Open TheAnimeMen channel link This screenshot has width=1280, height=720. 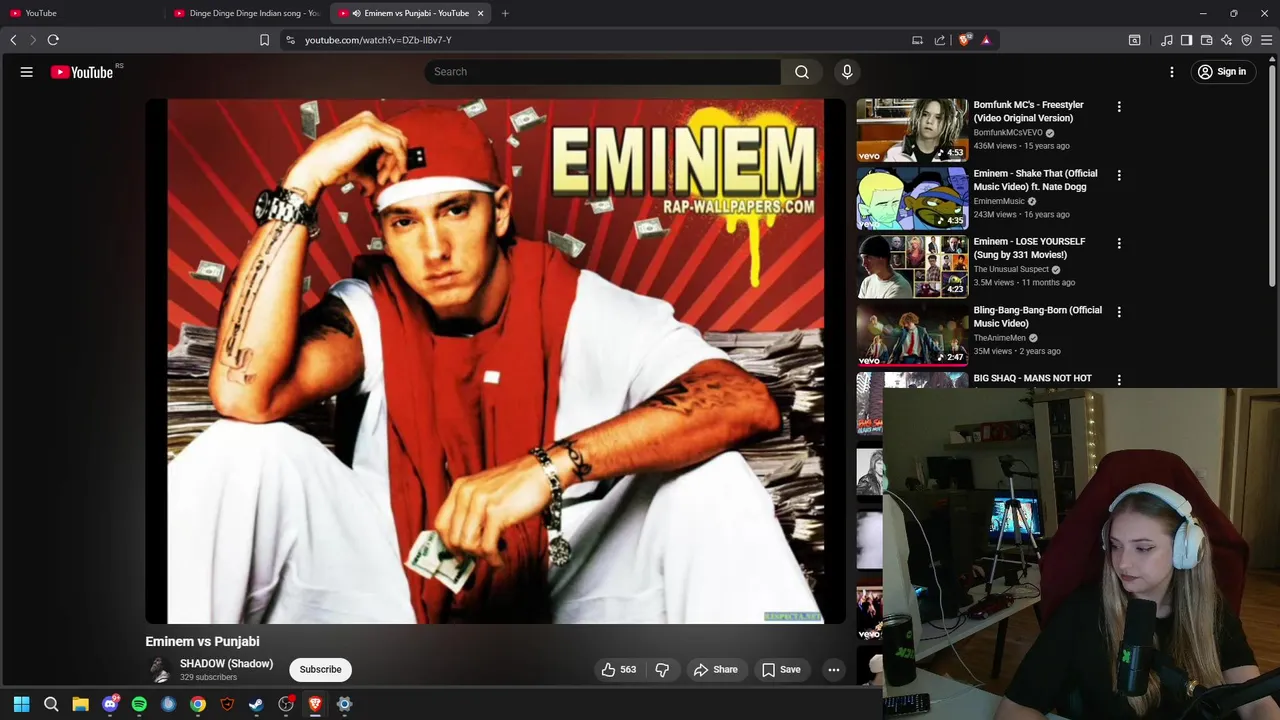pyautogui.click(x=999, y=338)
